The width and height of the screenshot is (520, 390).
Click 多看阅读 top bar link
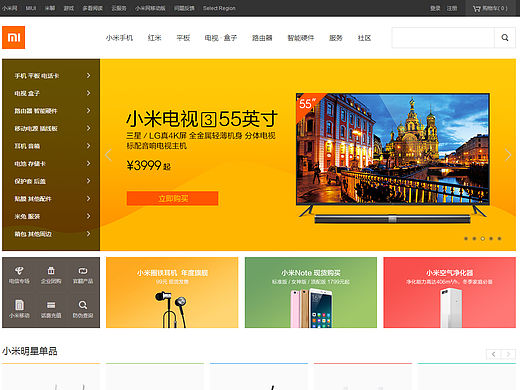(93, 8)
